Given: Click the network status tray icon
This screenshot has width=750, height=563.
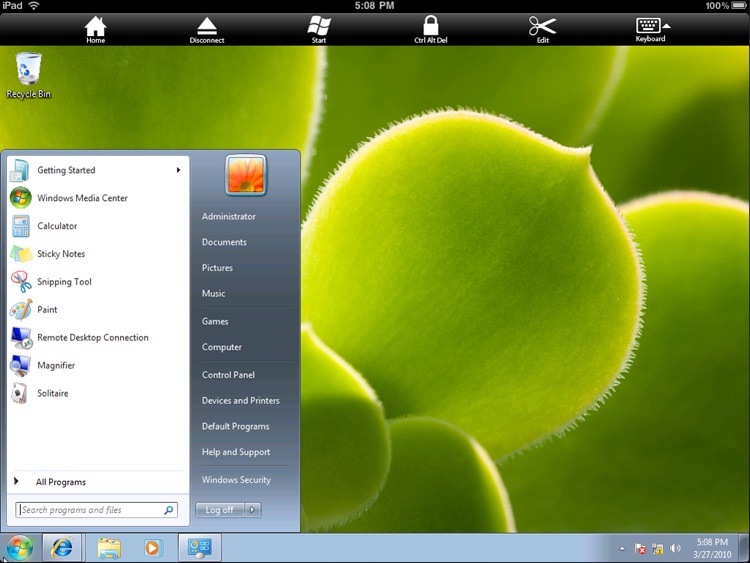Looking at the screenshot, I should point(658,549).
